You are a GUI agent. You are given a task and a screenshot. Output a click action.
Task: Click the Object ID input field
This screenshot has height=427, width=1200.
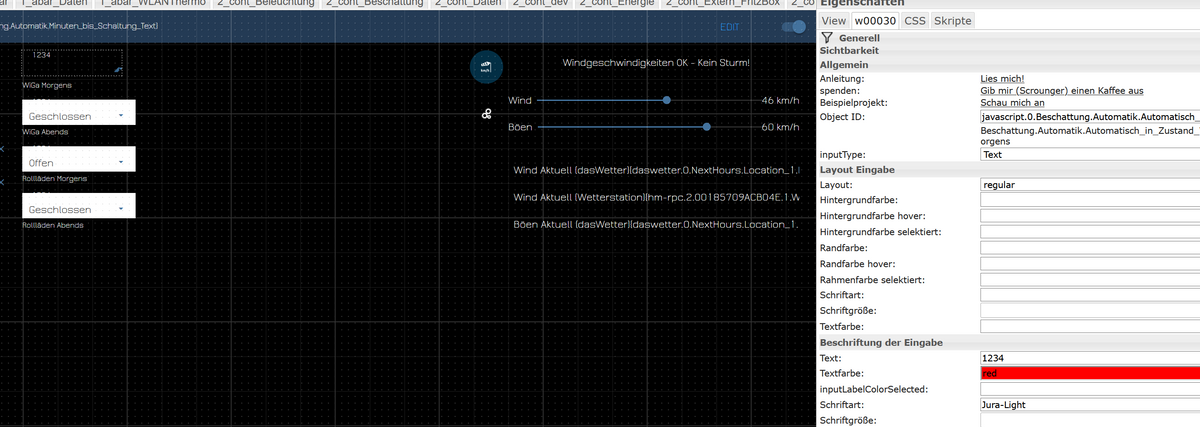pos(1090,117)
